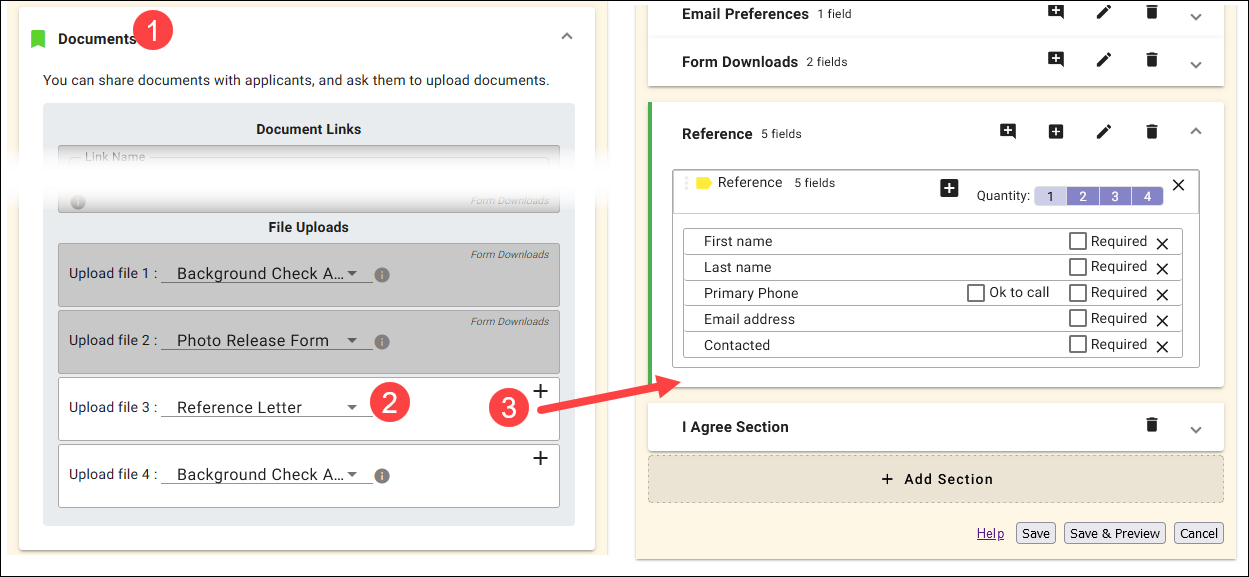Remove the First name field

tap(1162, 243)
